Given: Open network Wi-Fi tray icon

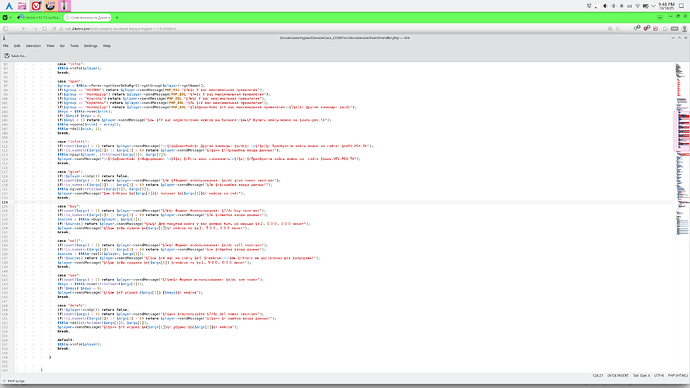Looking at the screenshot, I should (x=638, y=6).
